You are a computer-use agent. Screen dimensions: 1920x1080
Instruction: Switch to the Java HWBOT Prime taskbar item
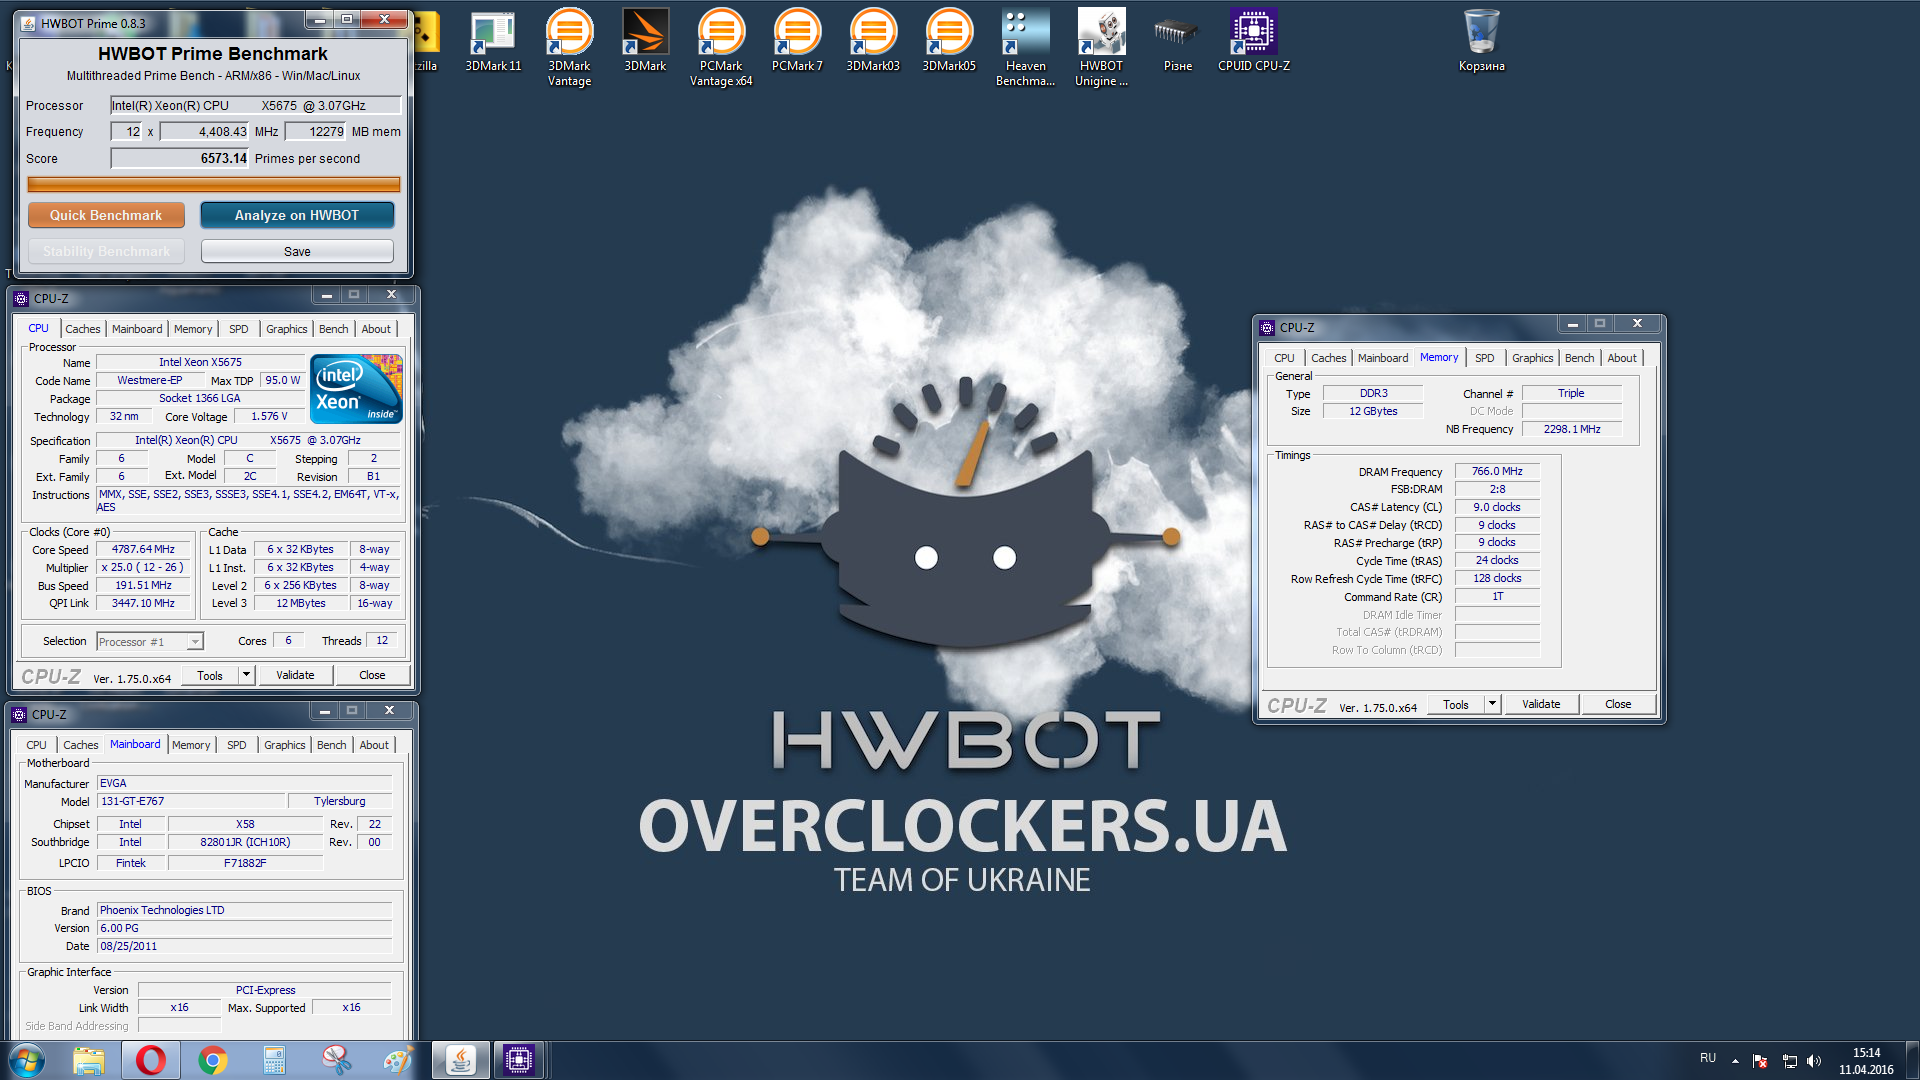tap(460, 1060)
